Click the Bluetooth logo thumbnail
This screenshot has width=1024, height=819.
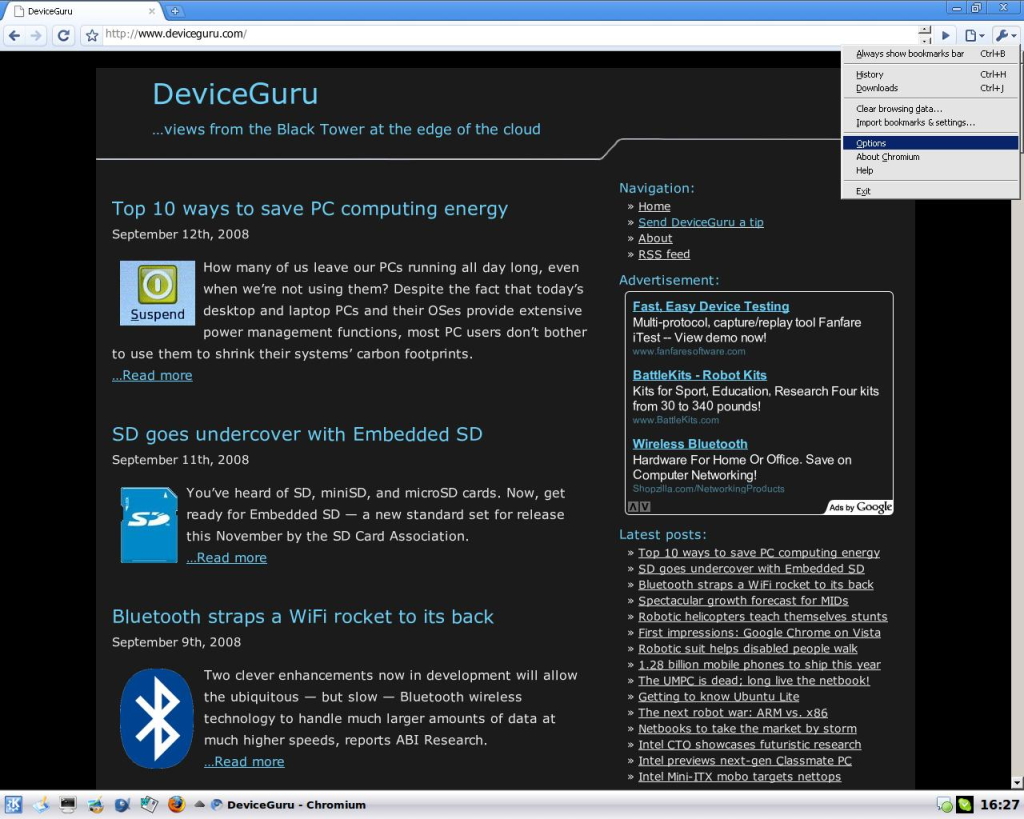(157, 718)
